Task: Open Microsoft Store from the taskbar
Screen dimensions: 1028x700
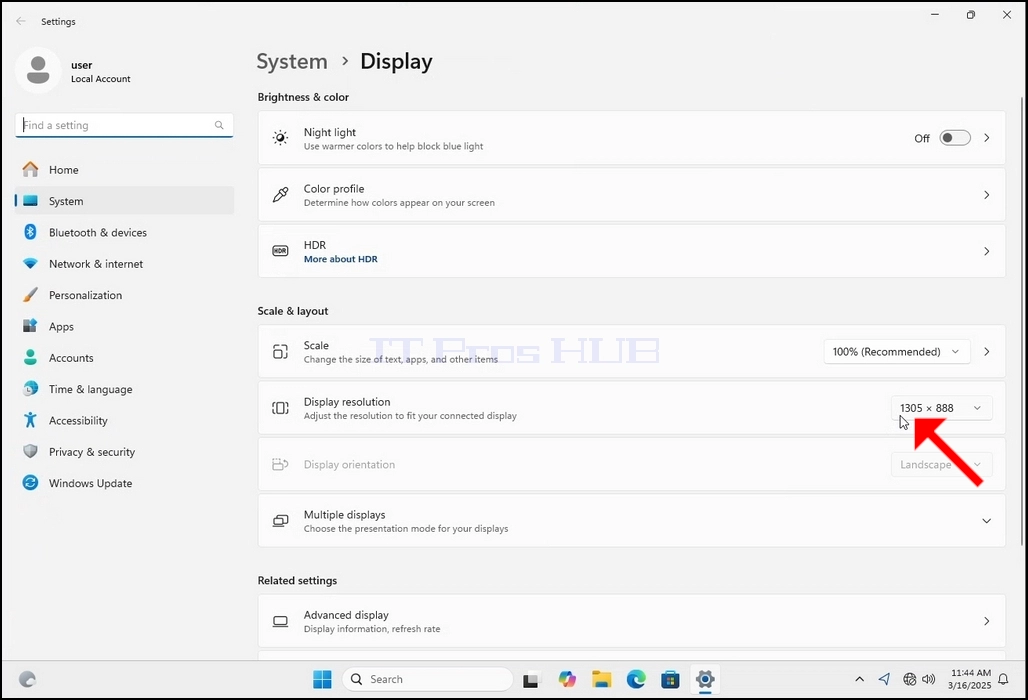Action: pos(670,679)
